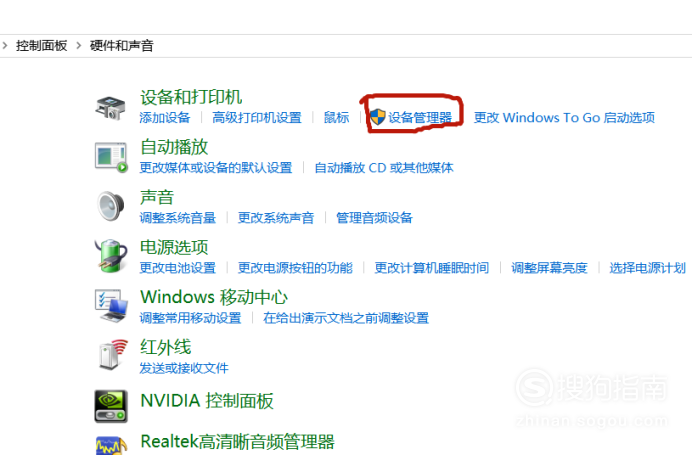Viewport: 692px width, 455px height.
Task: Click the speaker icon for 声音
Action: coord(111,207)
